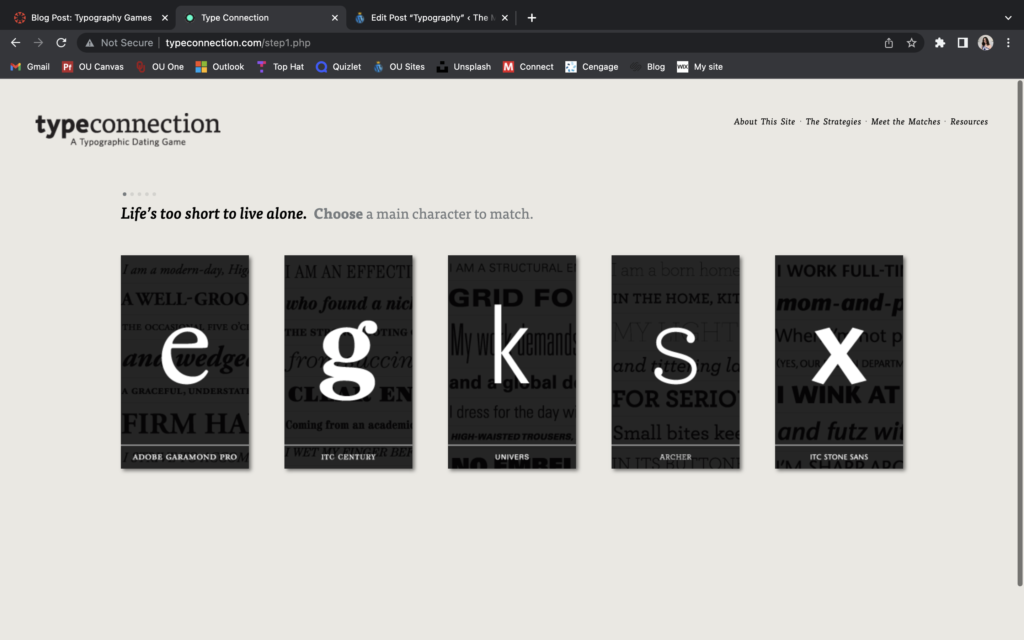Close the Blog Post: Typography Games tab
The width and height of the screenshot is (1024, 640).
[x=165, y=18]
